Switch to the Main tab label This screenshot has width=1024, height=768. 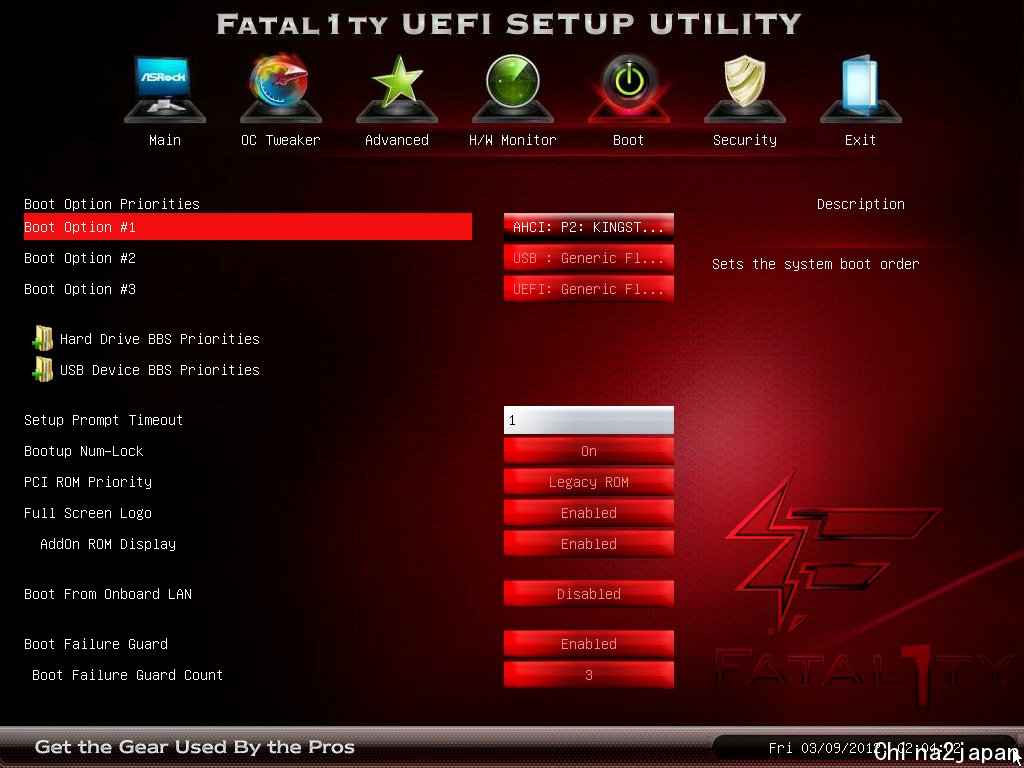click(165, 140)
